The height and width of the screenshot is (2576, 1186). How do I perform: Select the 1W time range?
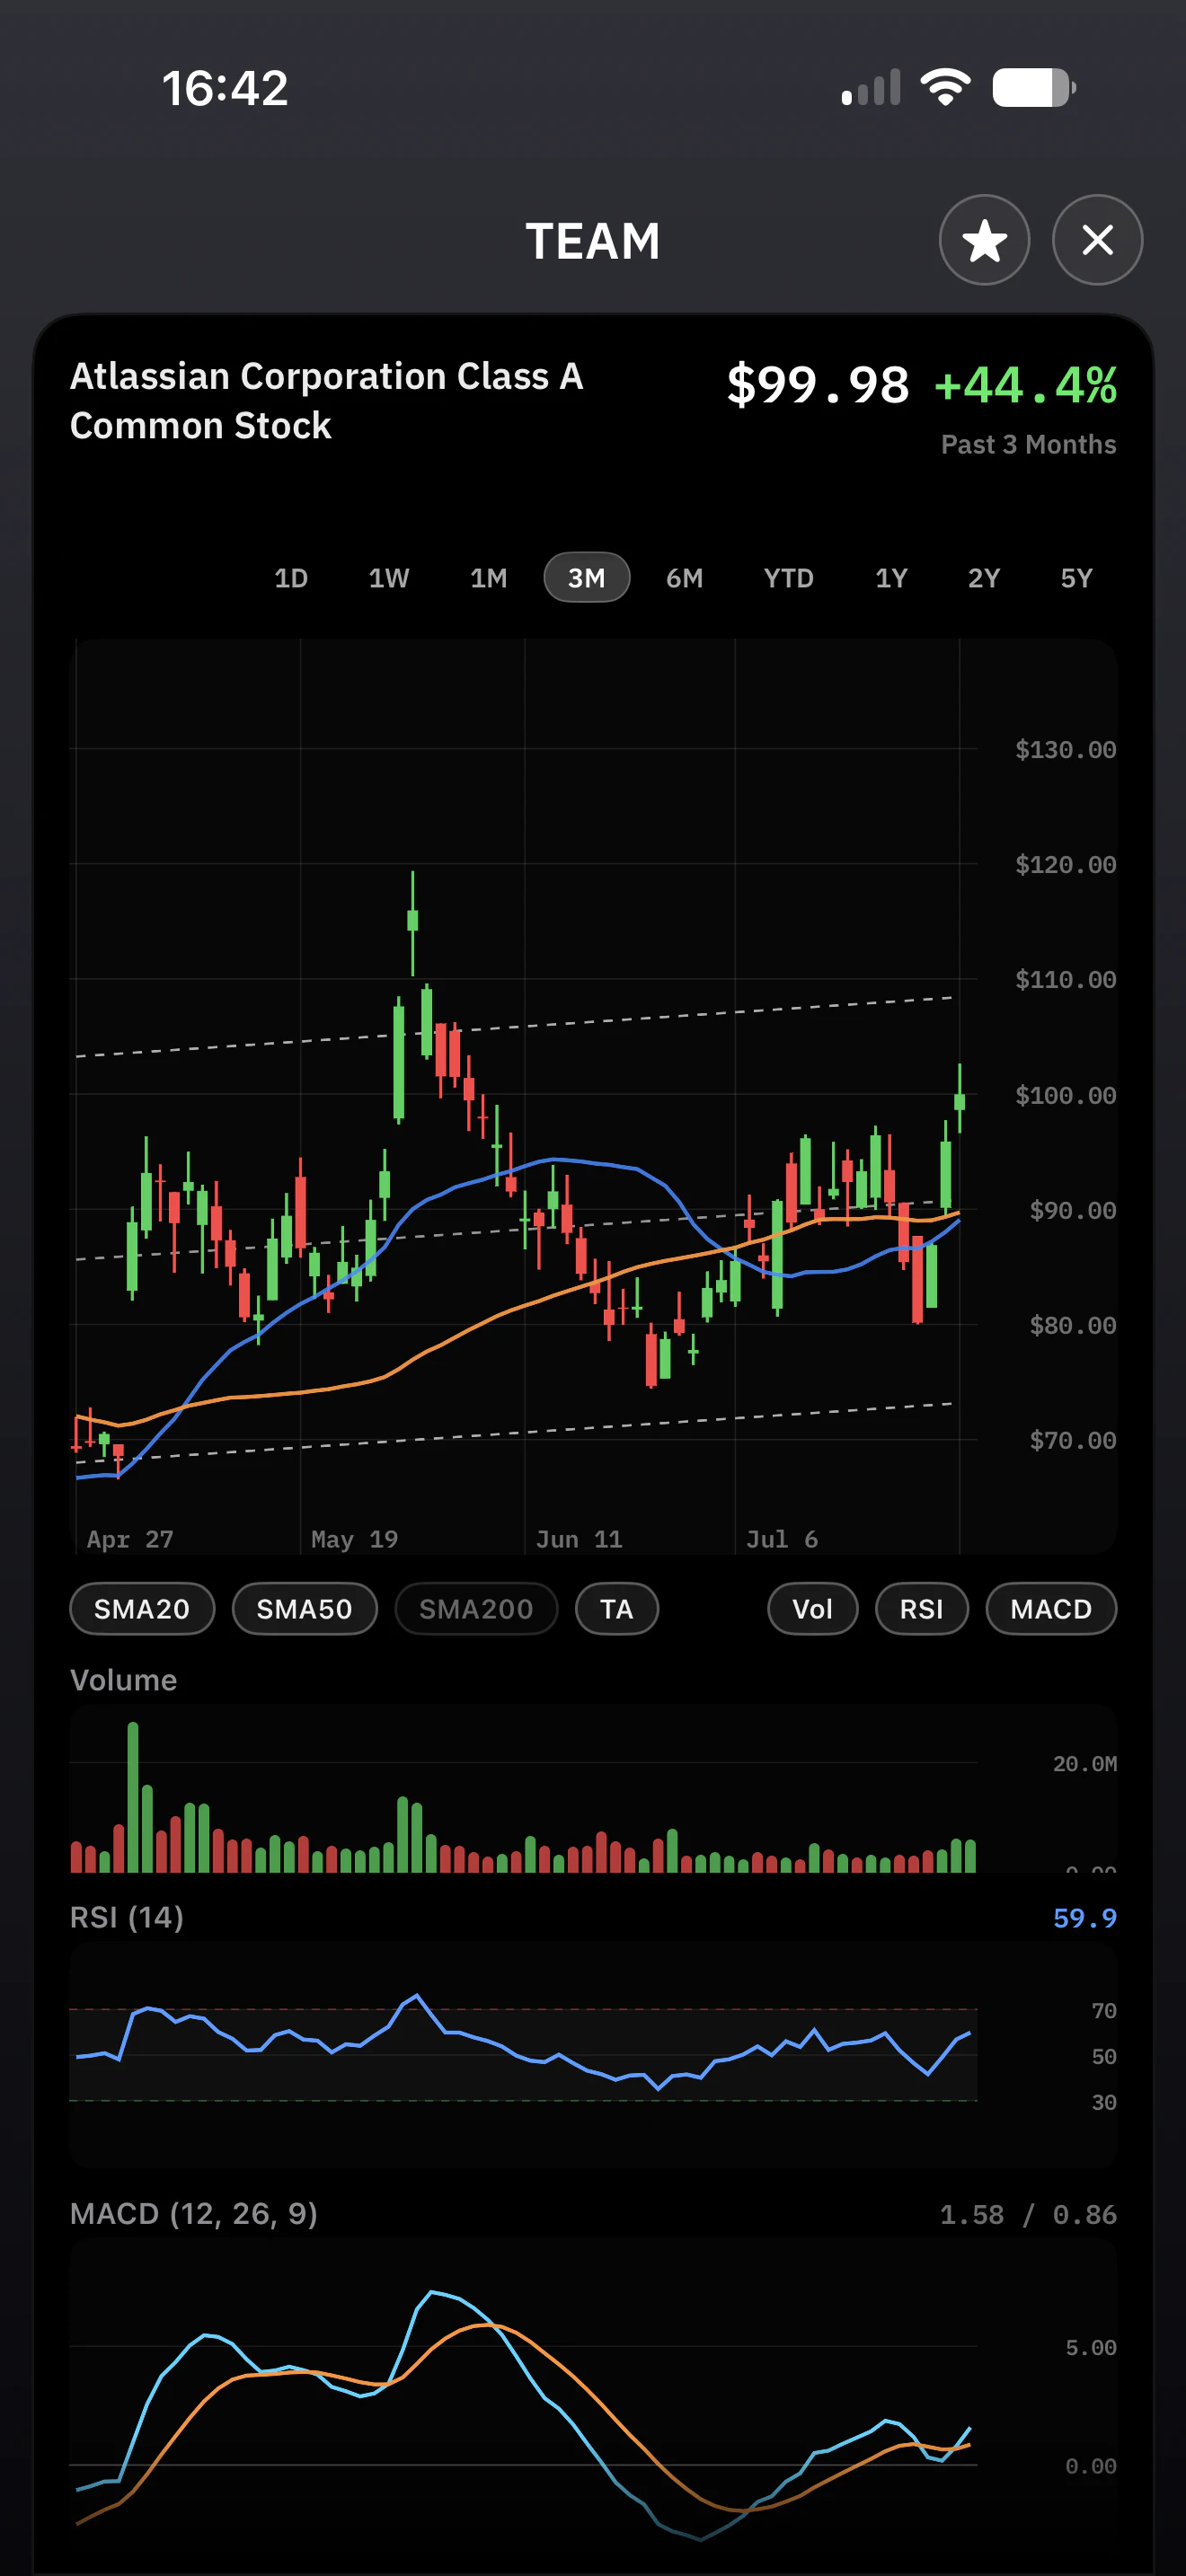(389, 578)
